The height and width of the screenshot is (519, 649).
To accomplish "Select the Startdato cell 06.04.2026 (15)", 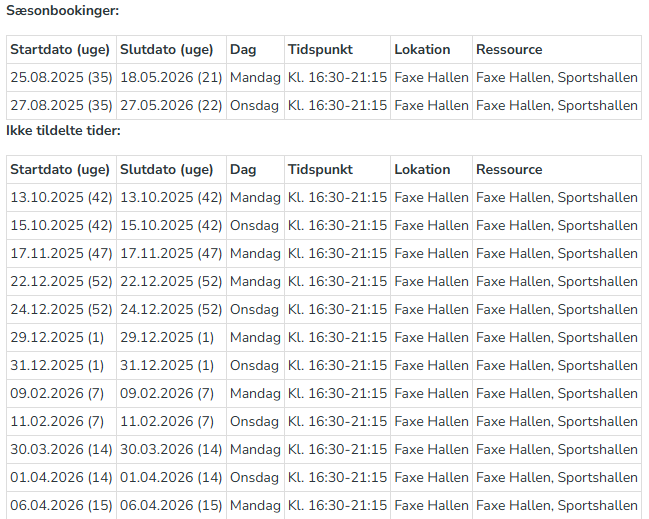I will [61, 505].
